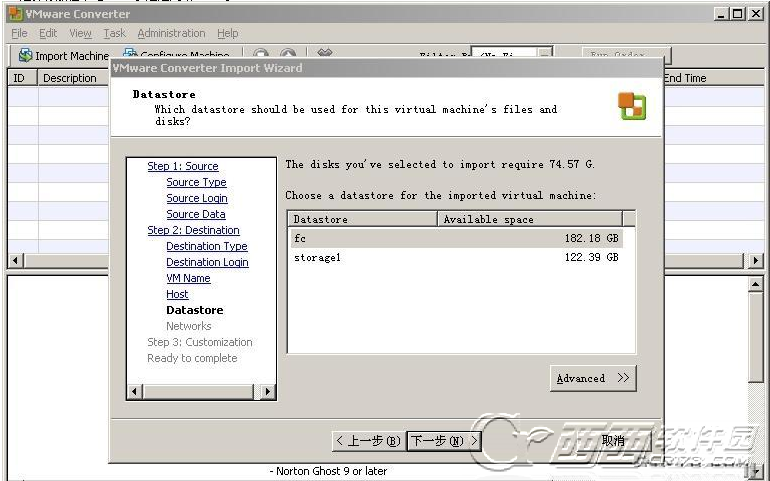This screenshot has width=770, height=481.
Task: Select the fc datastore row
Action: pyautogui.click(x=456, y=238)
